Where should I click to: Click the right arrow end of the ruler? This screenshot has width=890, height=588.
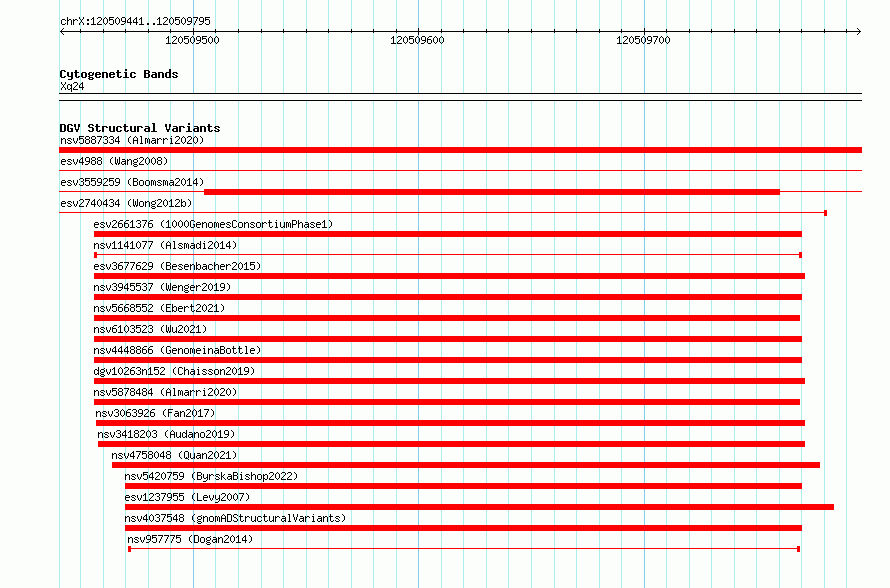[x=859, y=32]
